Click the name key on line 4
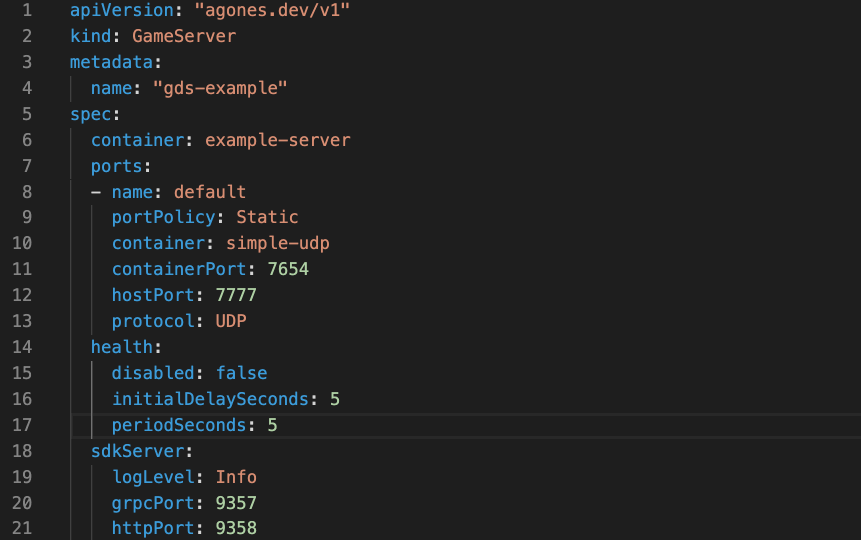 click(111, 88)
